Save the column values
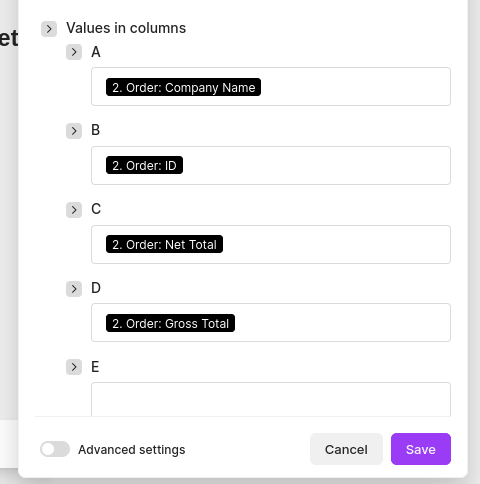Image resolution: width=480 pixels, height=484 pixels. [x=421, y=449]
